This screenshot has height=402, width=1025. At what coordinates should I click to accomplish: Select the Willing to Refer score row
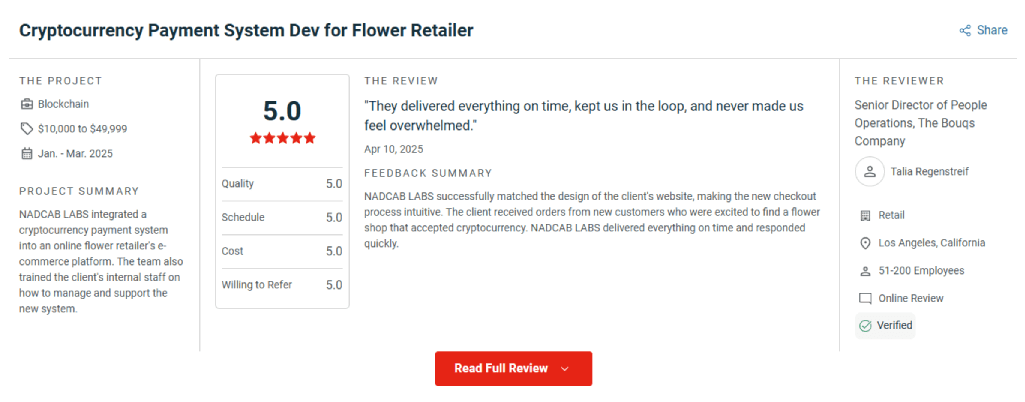[x=282, y=285]
